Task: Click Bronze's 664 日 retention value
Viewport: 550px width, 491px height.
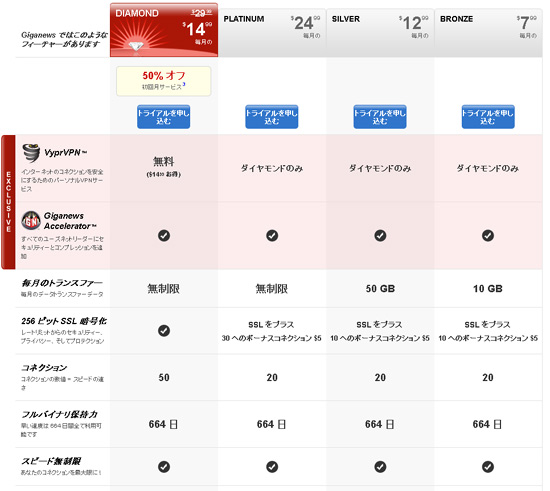Action: click(487, 424)
